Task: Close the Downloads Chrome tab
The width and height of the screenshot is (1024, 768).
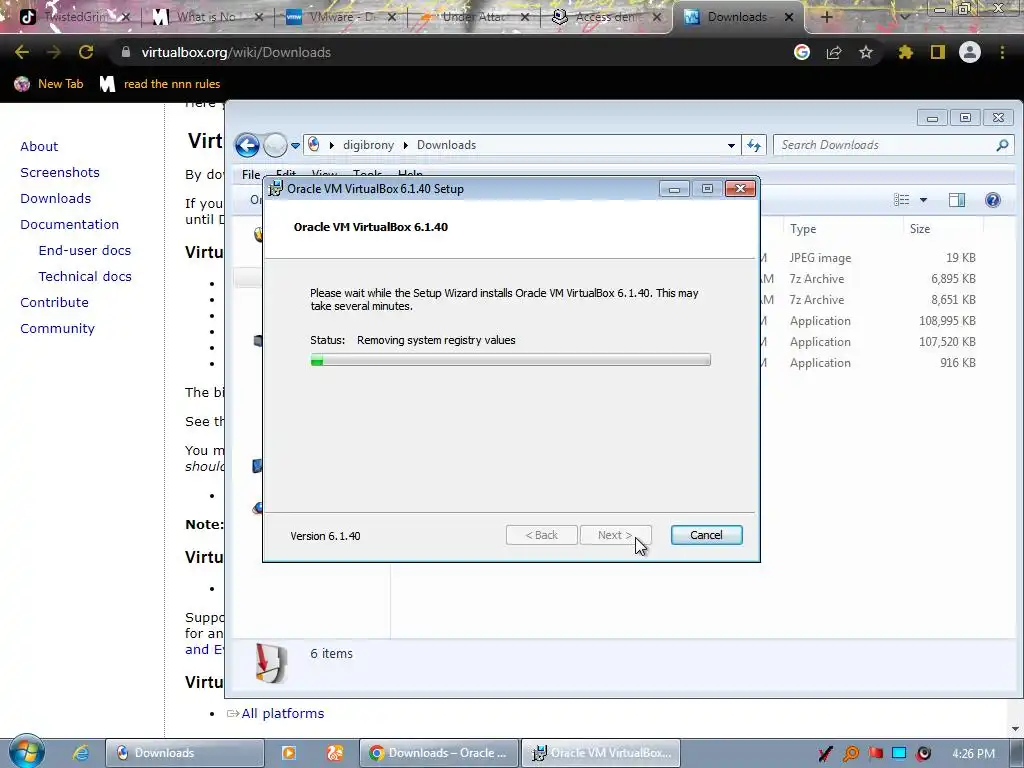Action: tap(789, 17)
